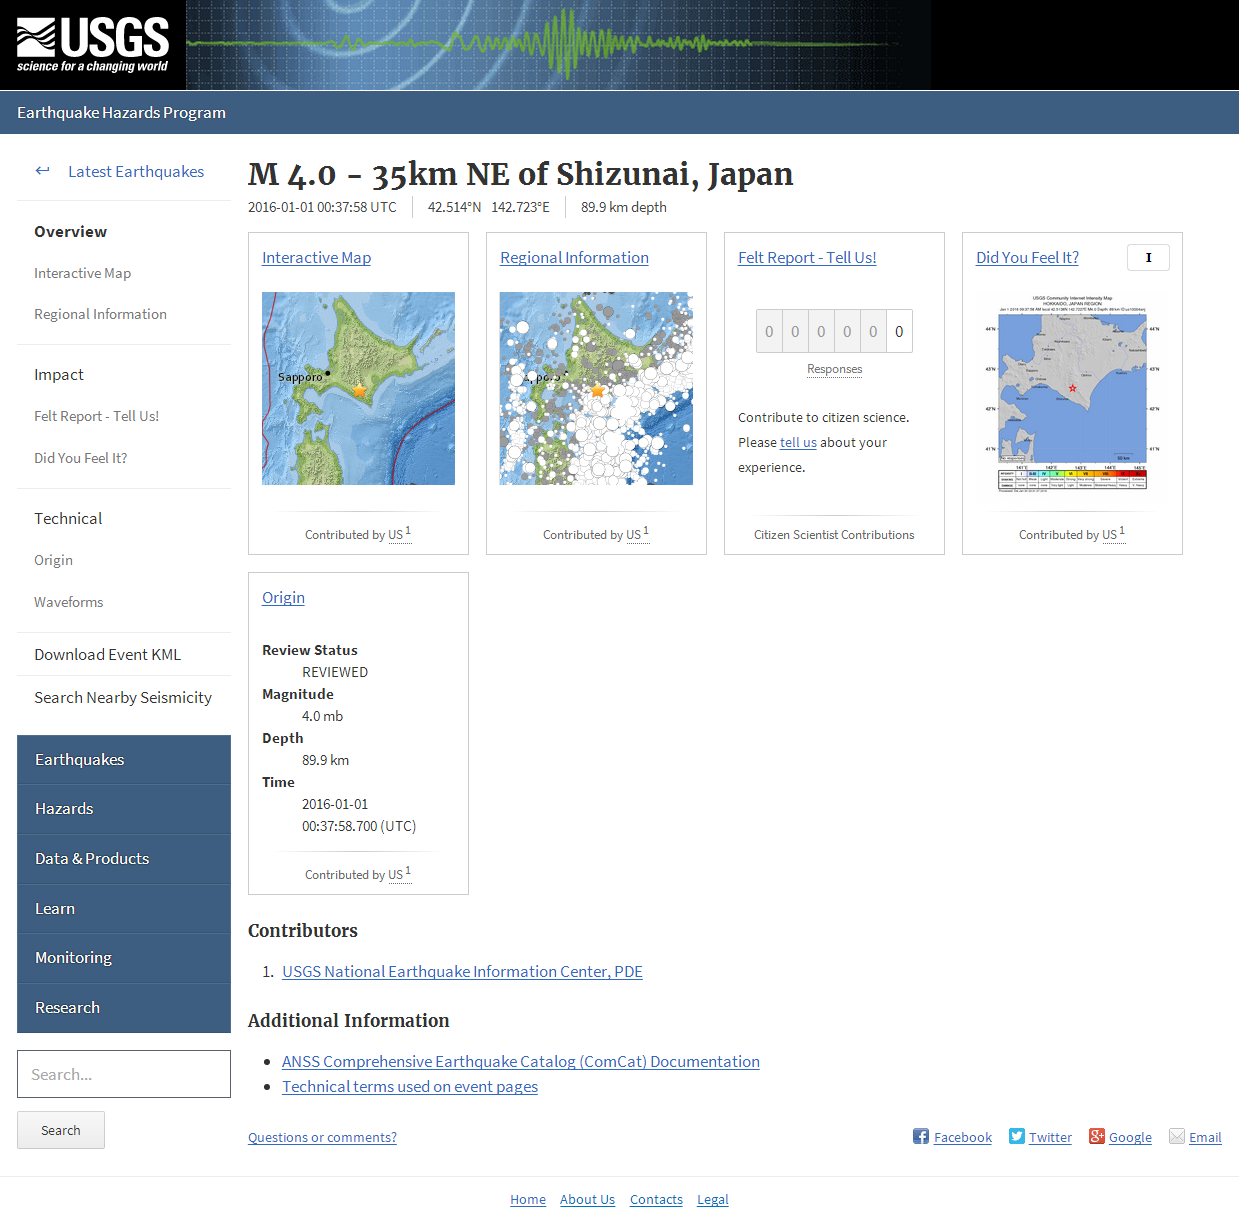Open the Interactive Map card title link
The image size is (1239, 1222).
(316, 257)
